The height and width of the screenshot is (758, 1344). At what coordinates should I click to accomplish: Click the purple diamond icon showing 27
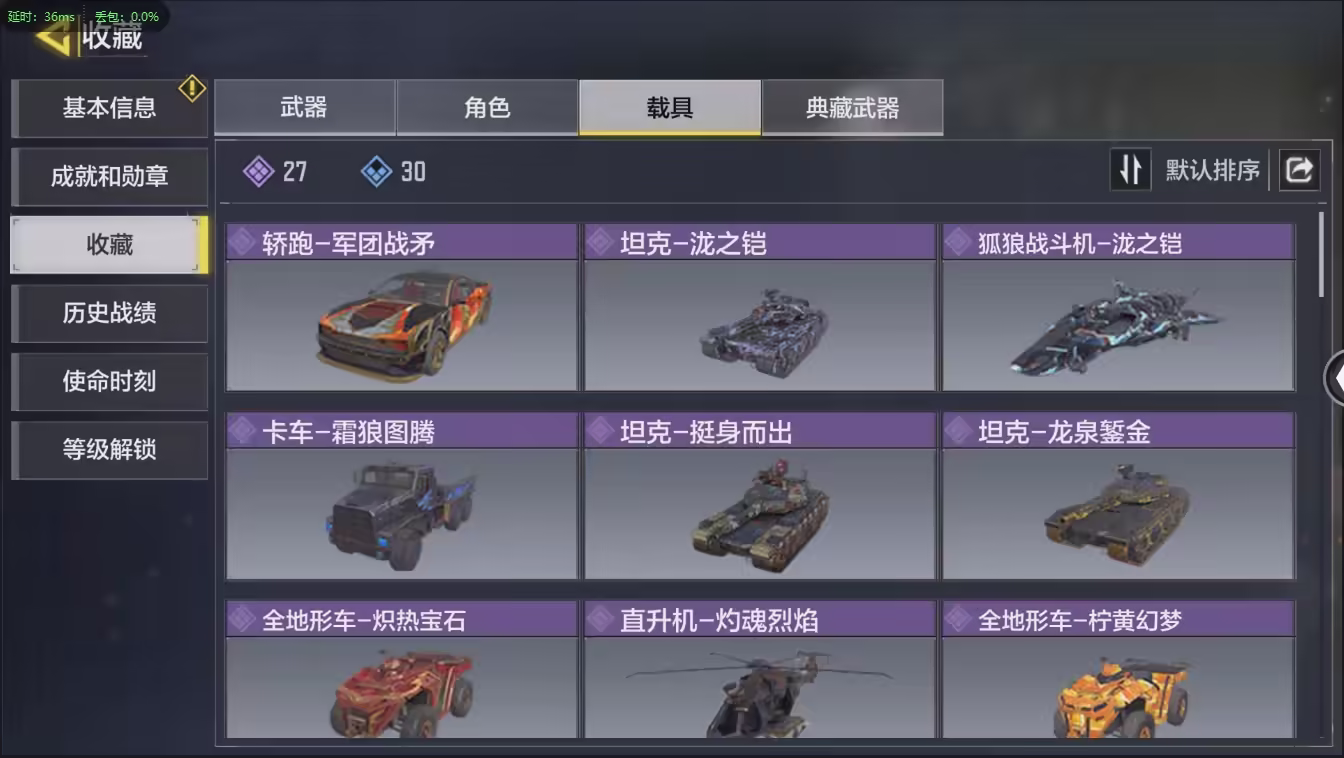(x=259, y=172)
